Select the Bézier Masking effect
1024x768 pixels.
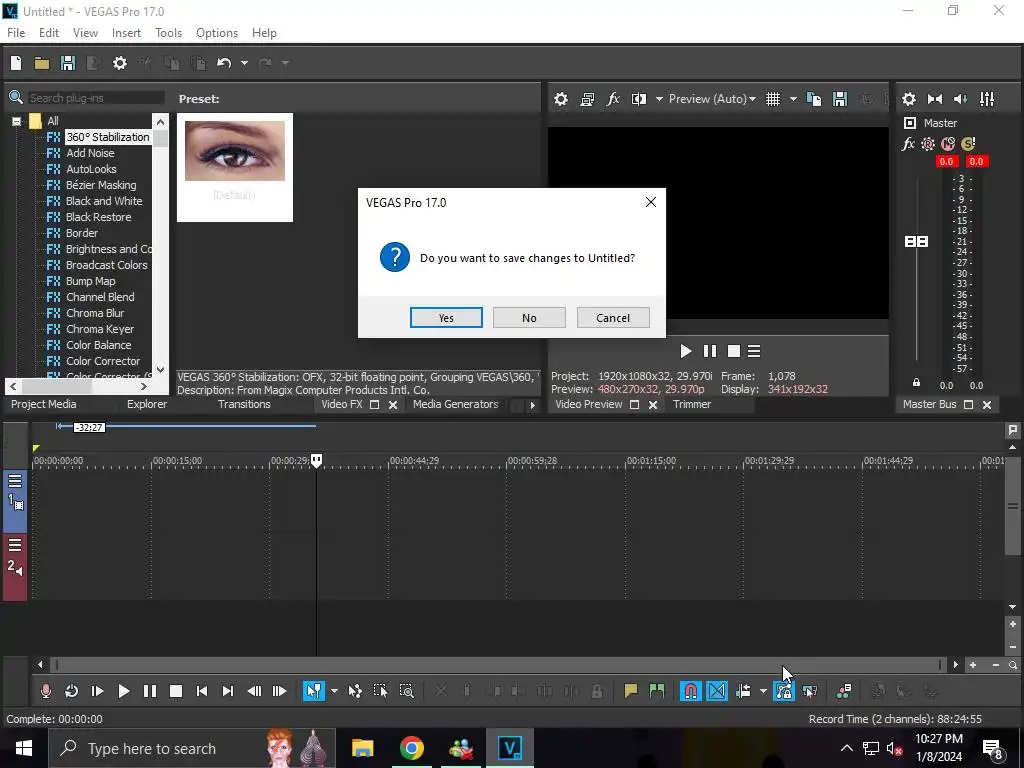point(101,185)
